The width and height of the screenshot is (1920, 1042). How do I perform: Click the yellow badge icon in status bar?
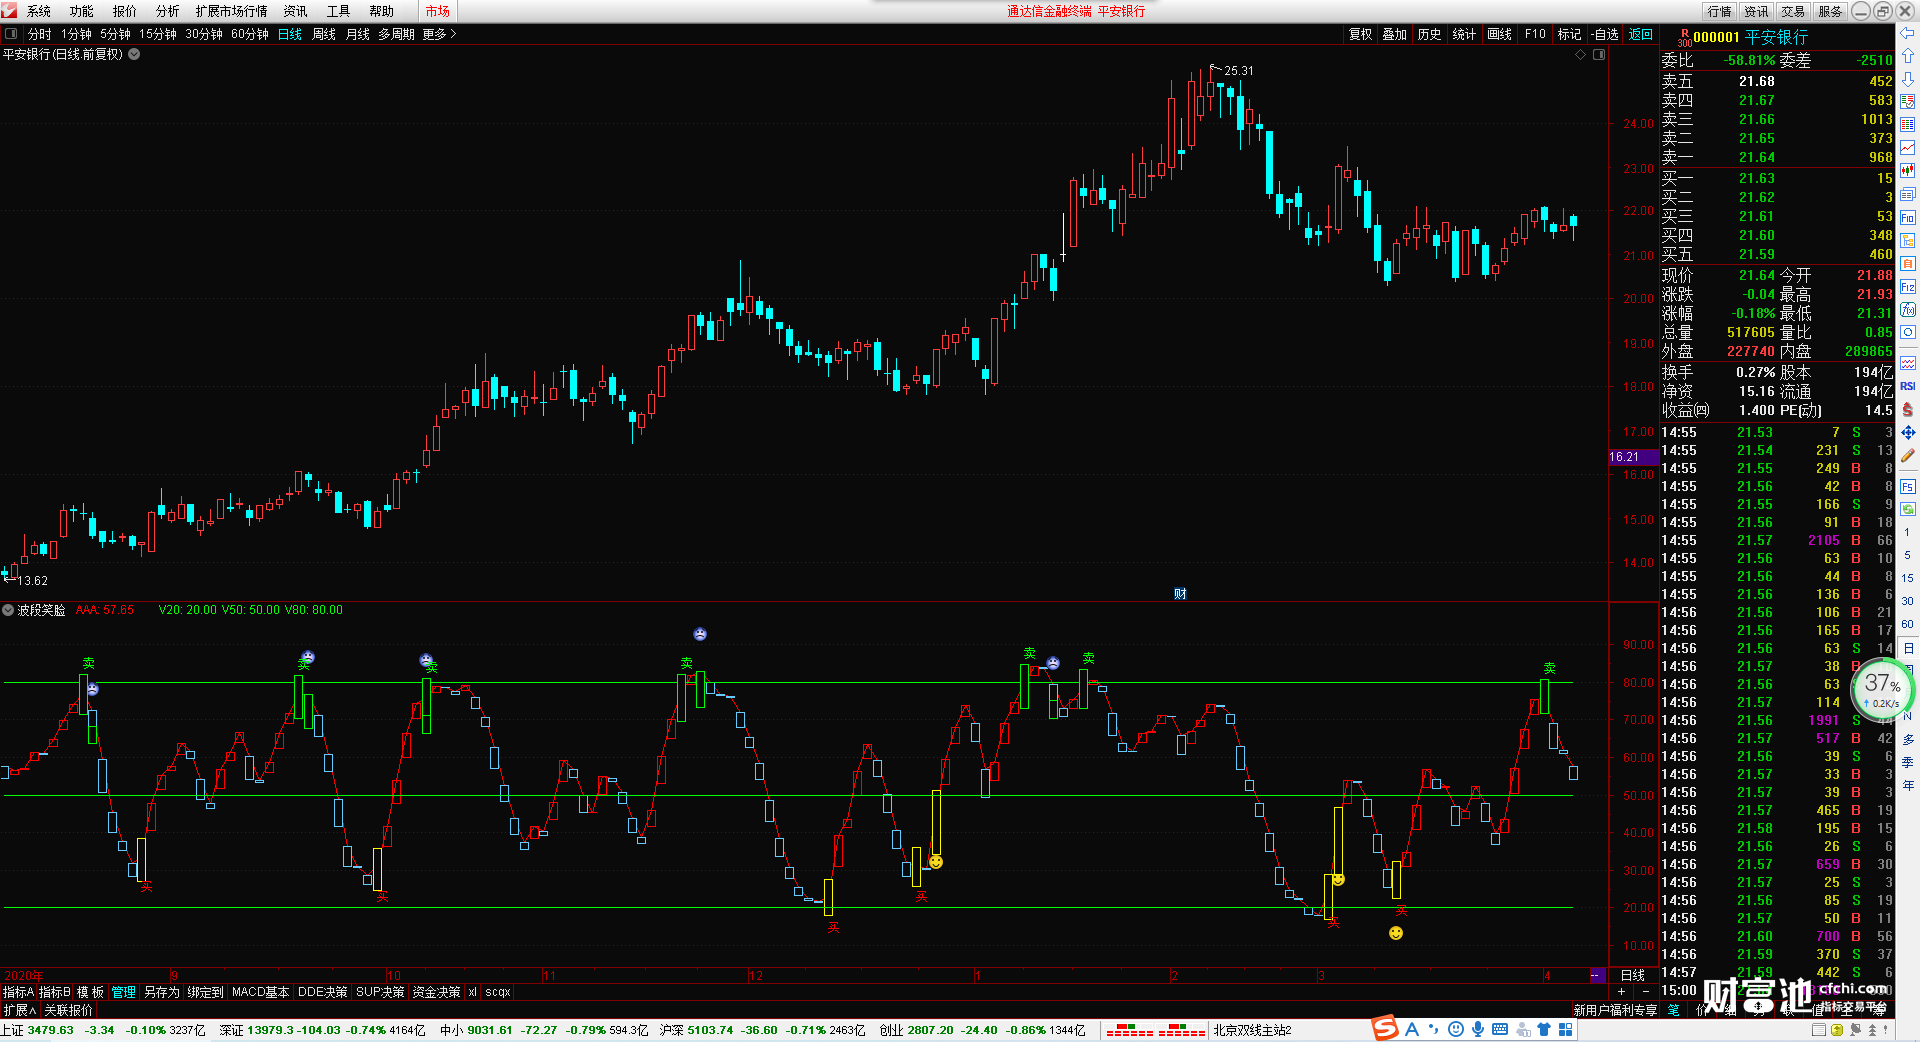click(1837, 1030)
